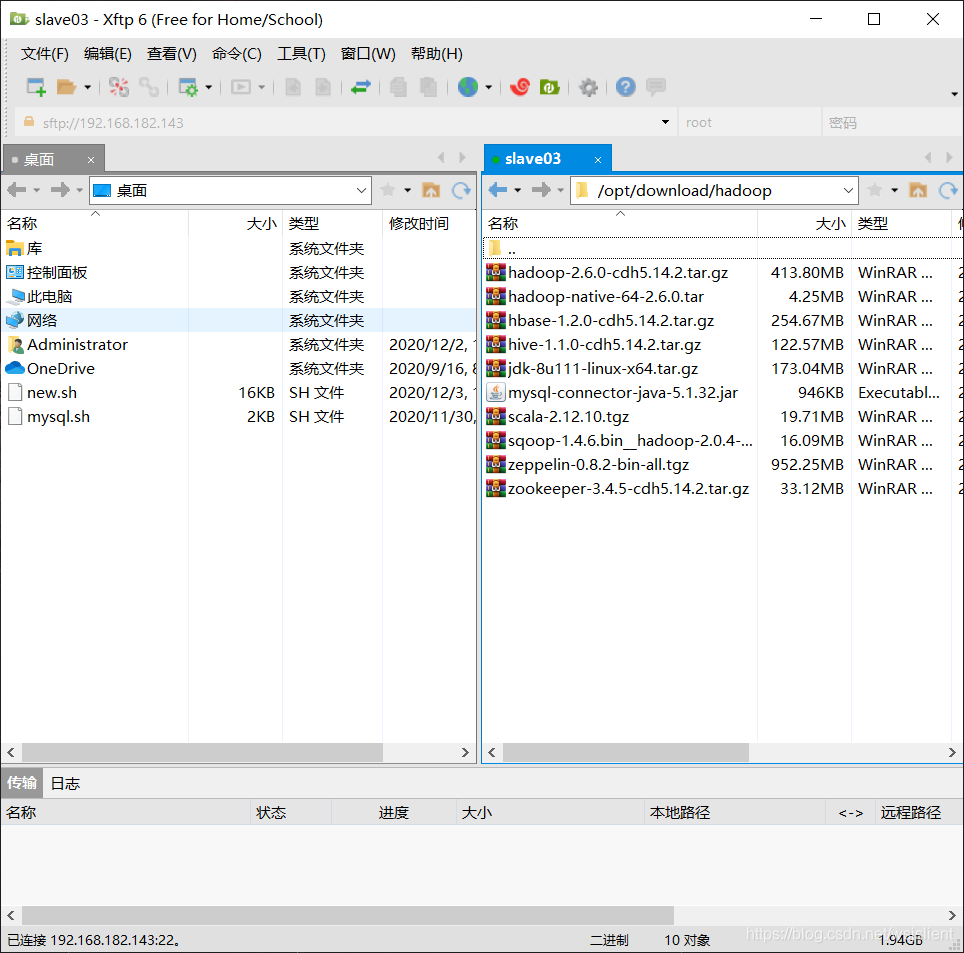Image resolution: width=964 pixels, height=953 pixels.
Task: Click the Open Session folder icon
Action: pos(66,87)
